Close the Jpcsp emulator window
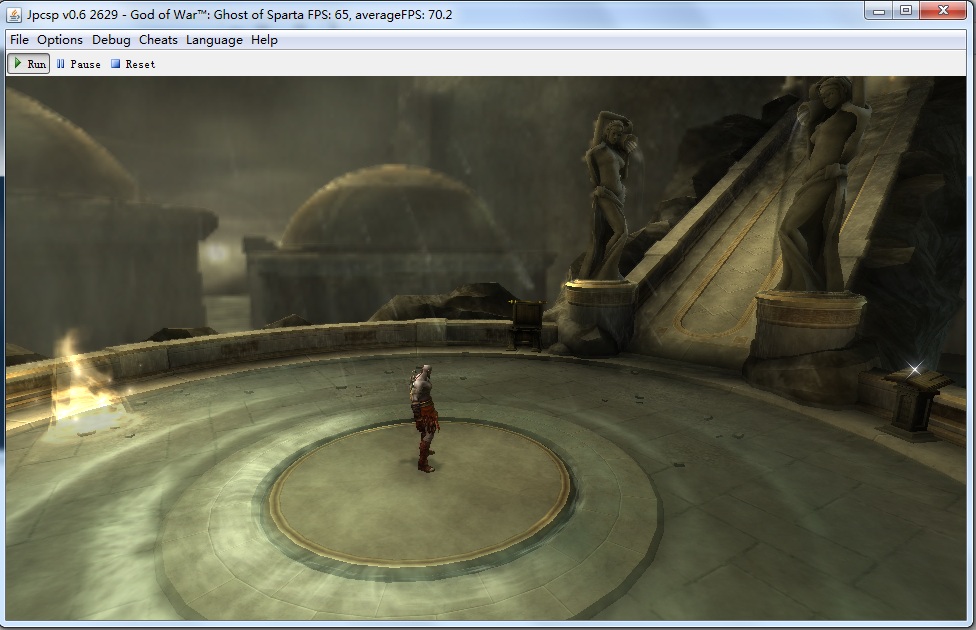The height and width of the screenshot is (630, 976). 943,11
